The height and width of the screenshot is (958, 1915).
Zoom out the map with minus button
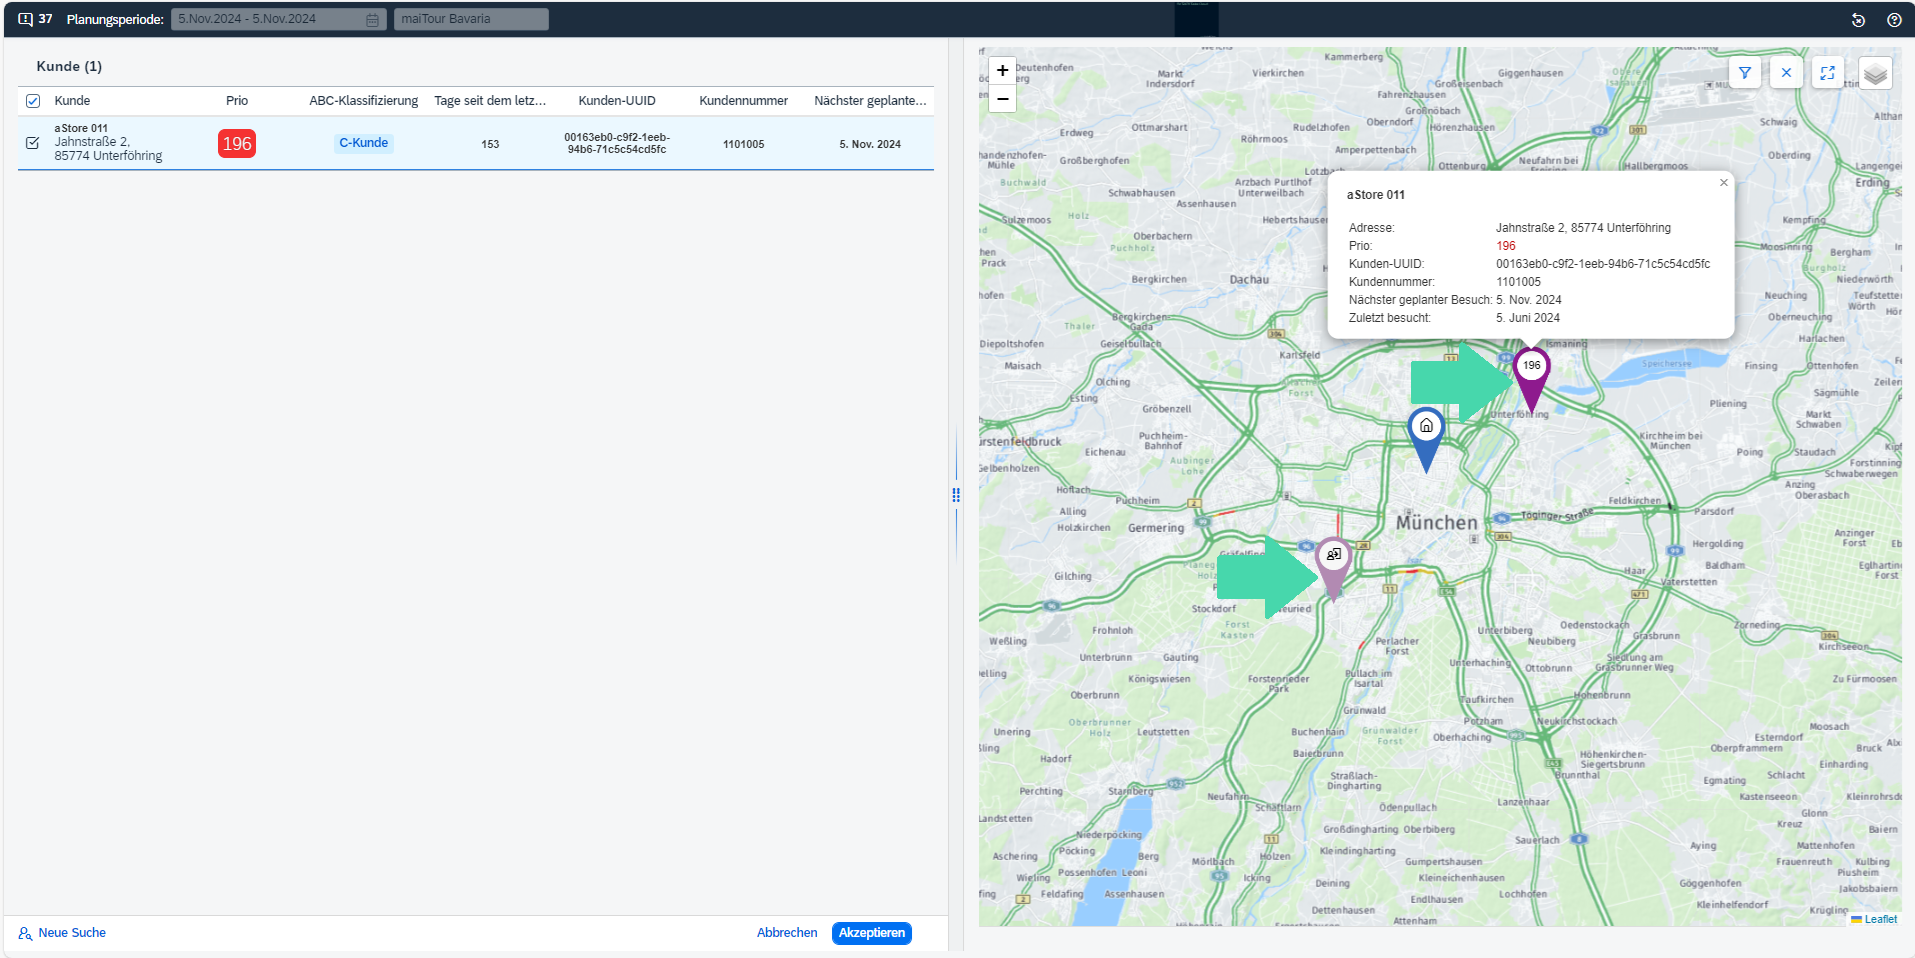(1003, 98)
